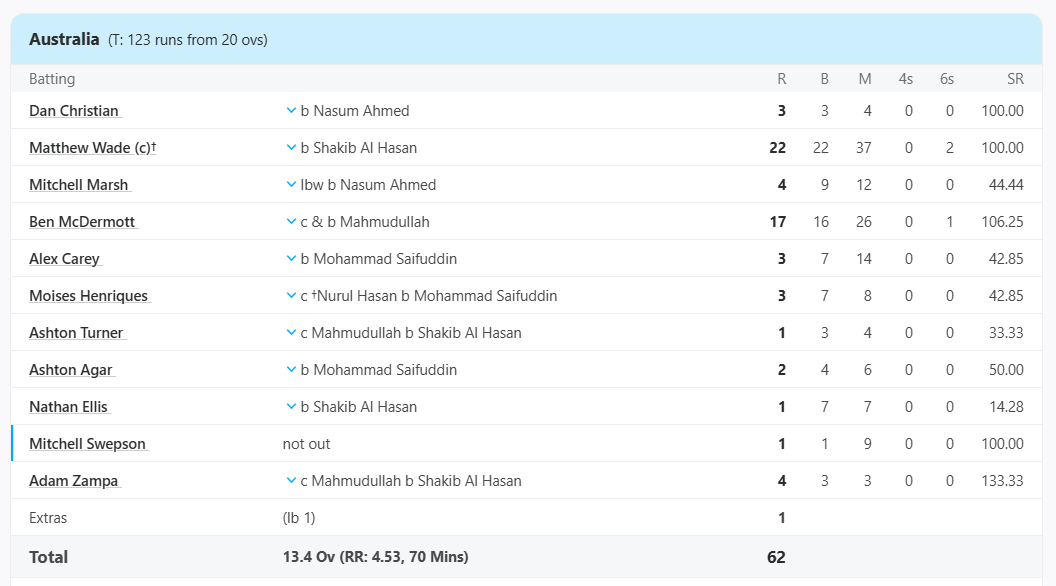1056x586 pixels.
Task: Expand Dan Christian's dismissal details chevron
Action: [x=291, y=111]
